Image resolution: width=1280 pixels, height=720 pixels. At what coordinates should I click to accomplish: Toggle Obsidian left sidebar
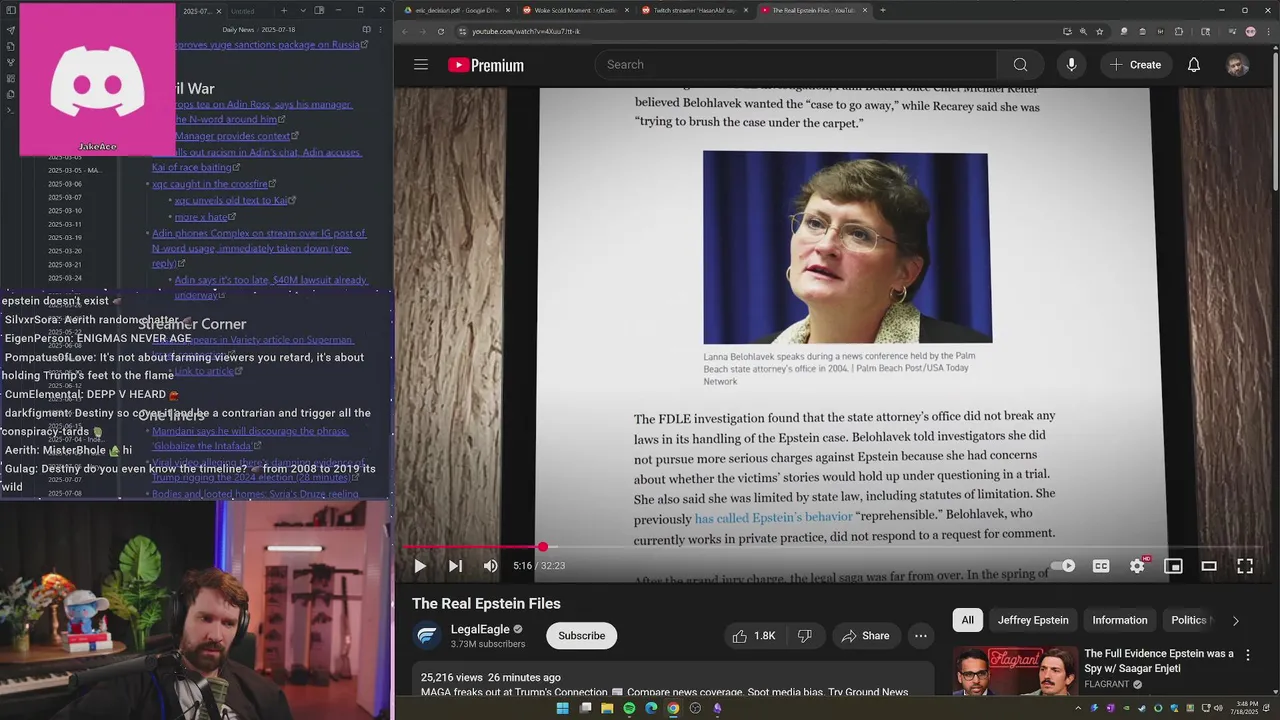pos(10,11)
